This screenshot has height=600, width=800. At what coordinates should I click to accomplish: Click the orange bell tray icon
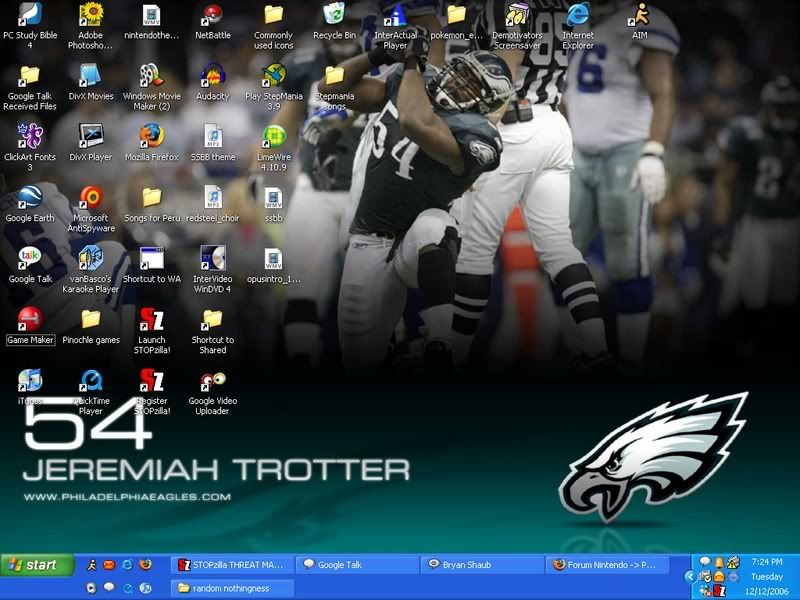coord(719,562)
